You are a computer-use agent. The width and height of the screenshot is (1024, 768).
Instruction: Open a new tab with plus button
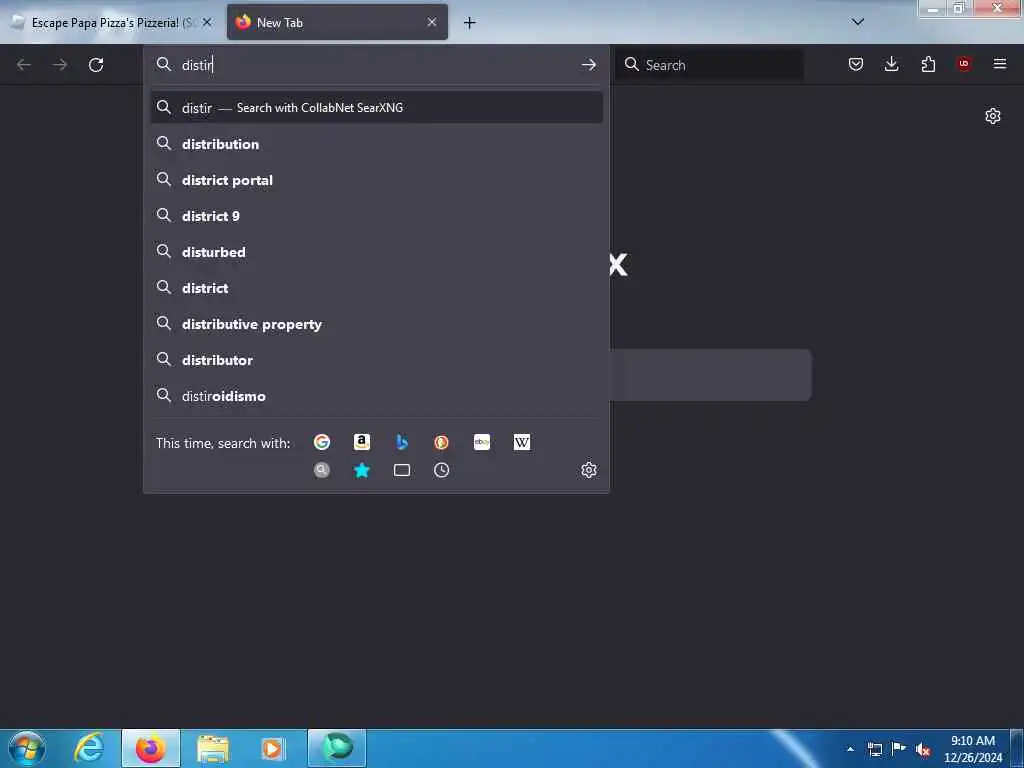469,23
